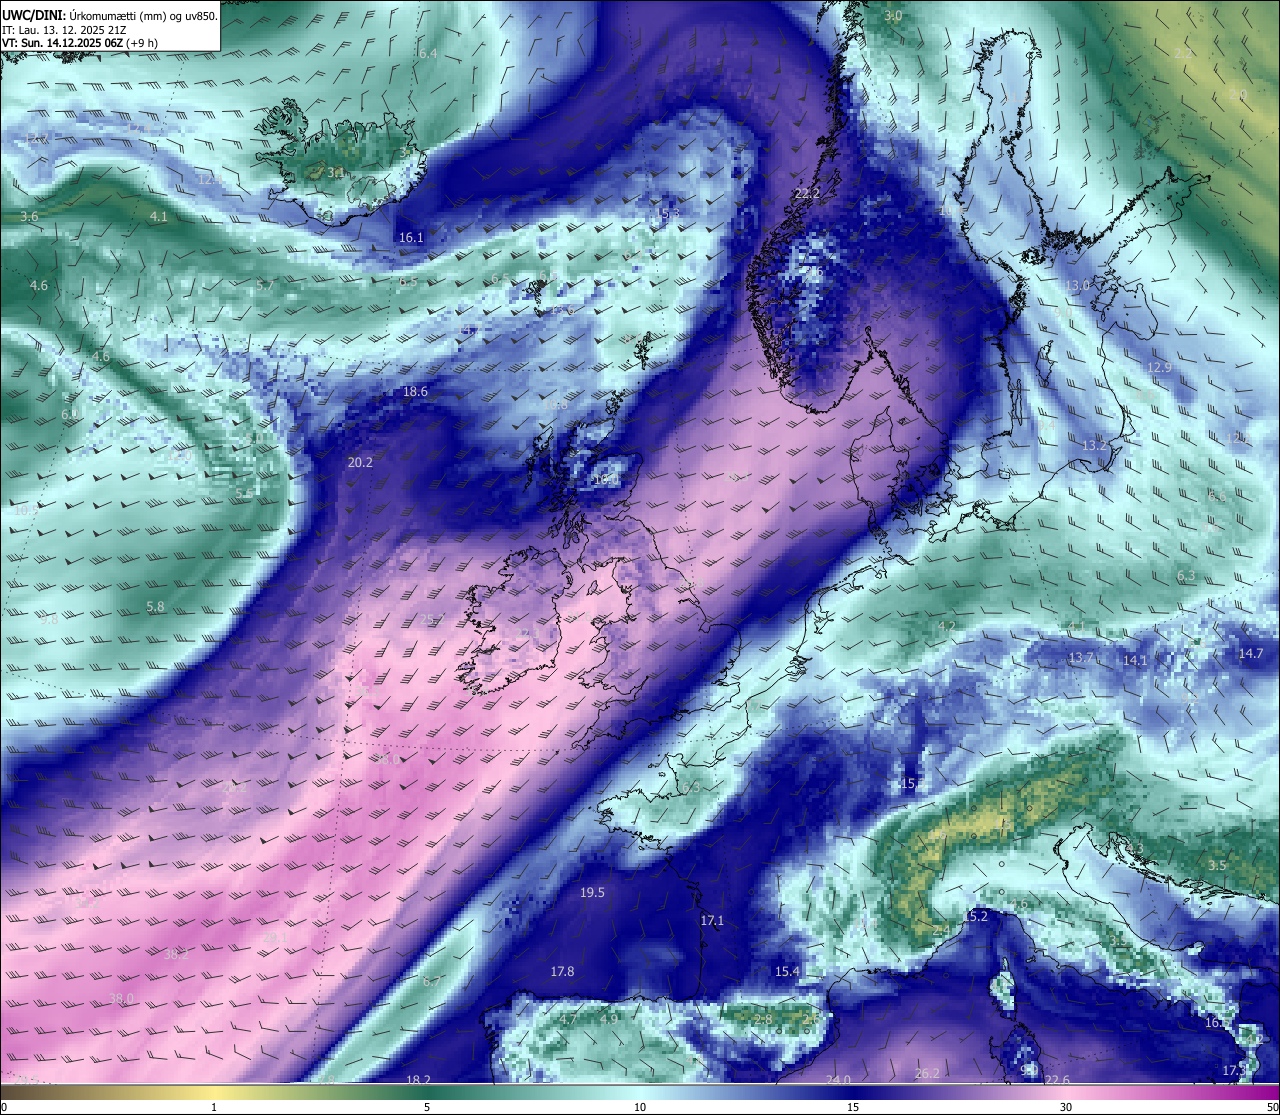The width and height of the screenshot is (1280, 1115).
Task: Click the 22.2 value near Norway coast
Action: 806,194
